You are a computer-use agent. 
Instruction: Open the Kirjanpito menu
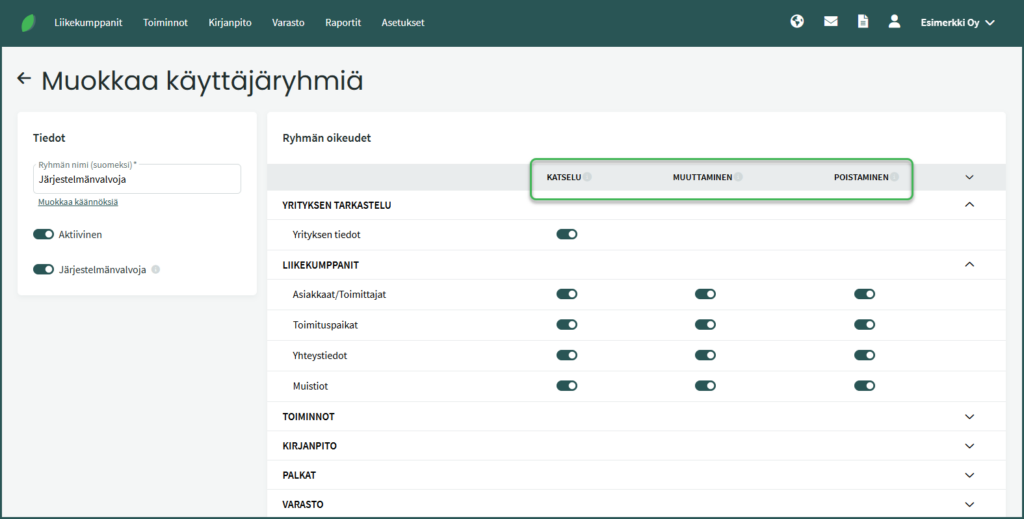pyautogui.click(x=230, y=22)
